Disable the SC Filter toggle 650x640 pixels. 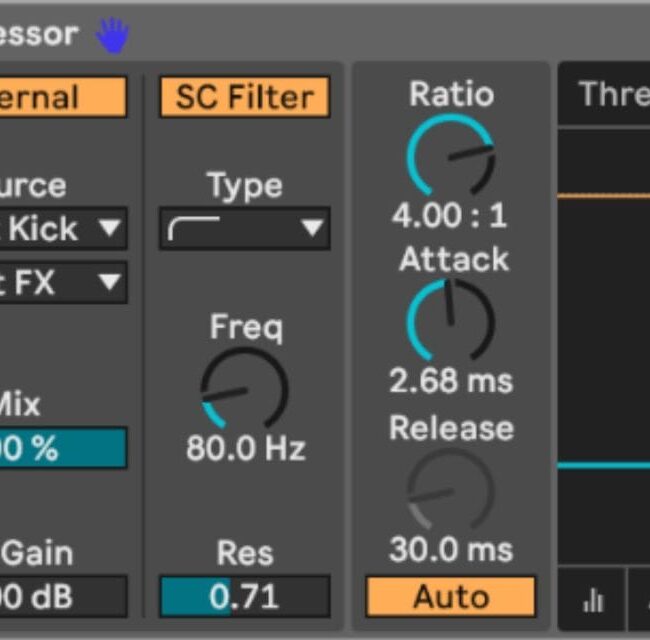[x=244, y=97]
